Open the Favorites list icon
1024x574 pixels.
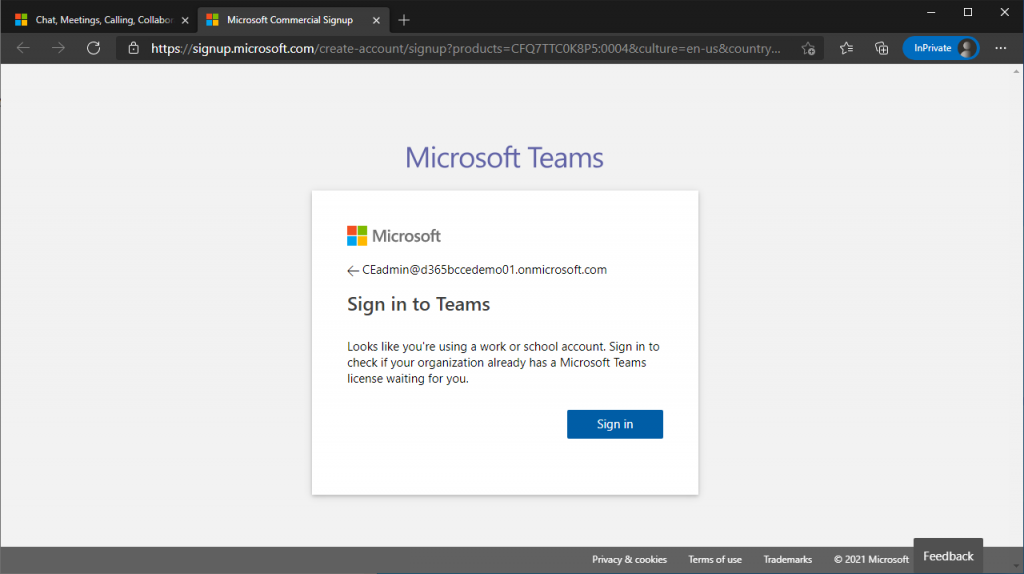coord(846,48)
